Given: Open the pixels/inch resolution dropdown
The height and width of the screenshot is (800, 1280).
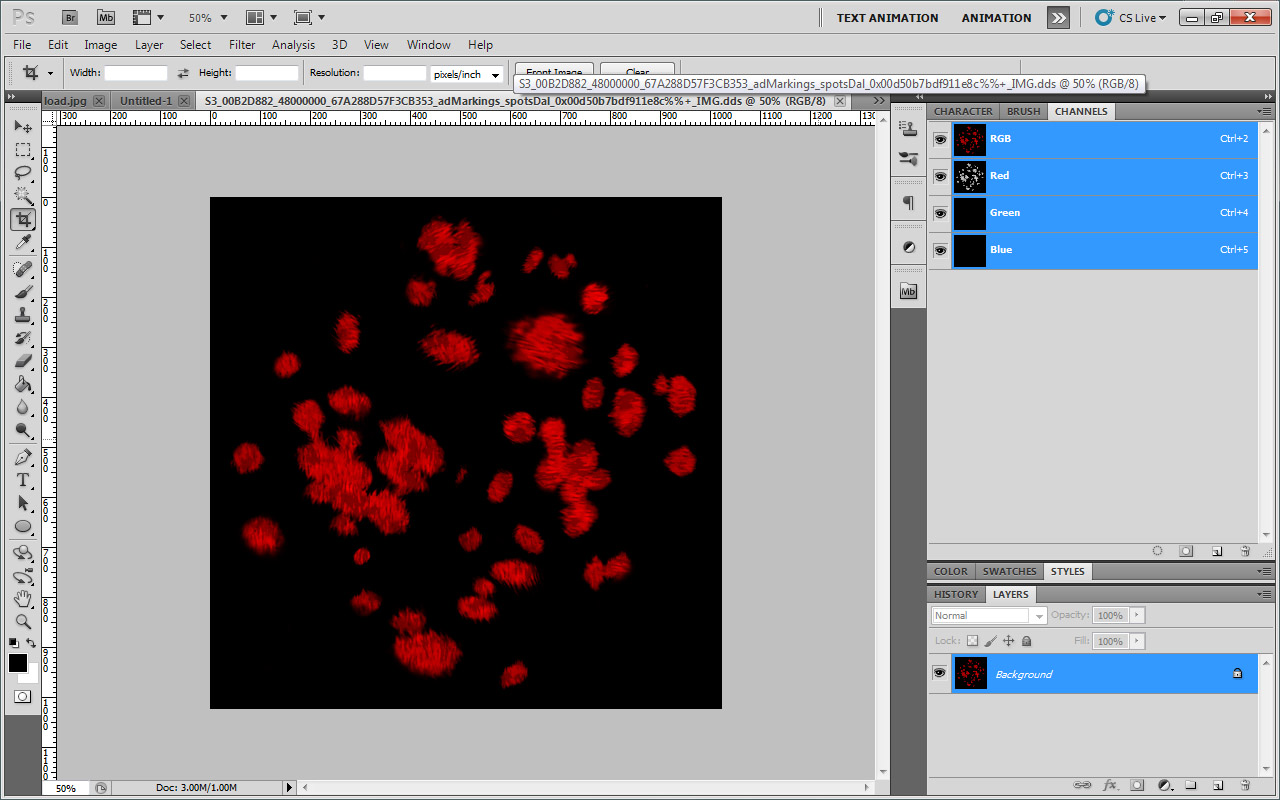Looking at the screenshot, I should 467,74.
